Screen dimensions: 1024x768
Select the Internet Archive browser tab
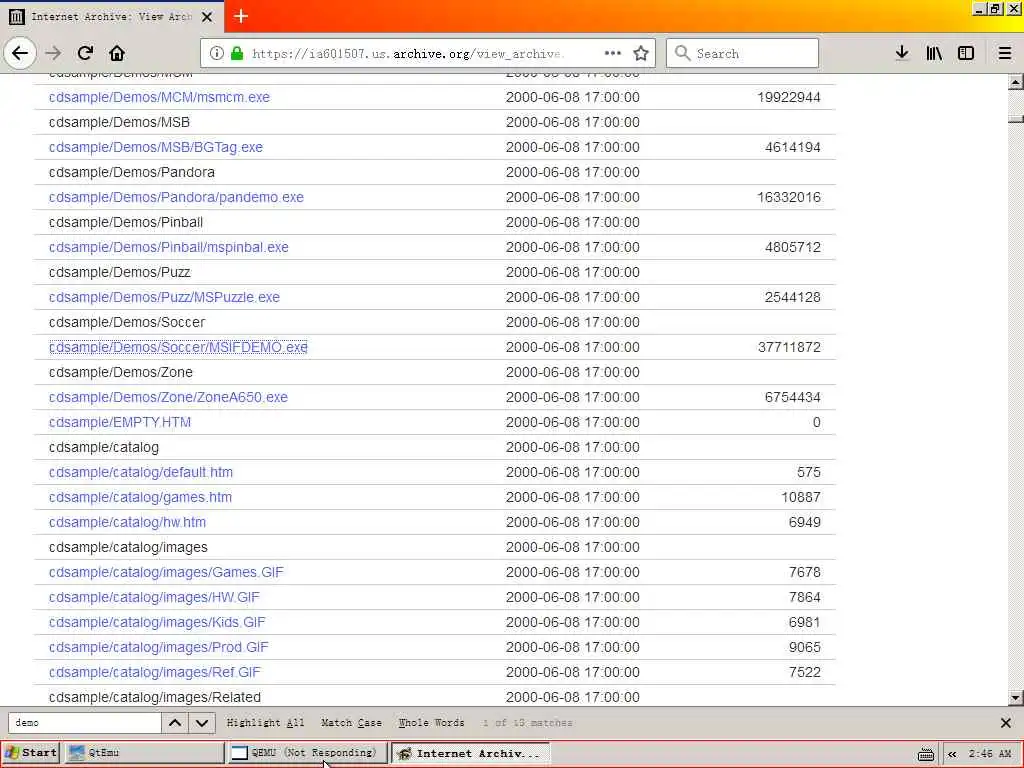point(112,17)
